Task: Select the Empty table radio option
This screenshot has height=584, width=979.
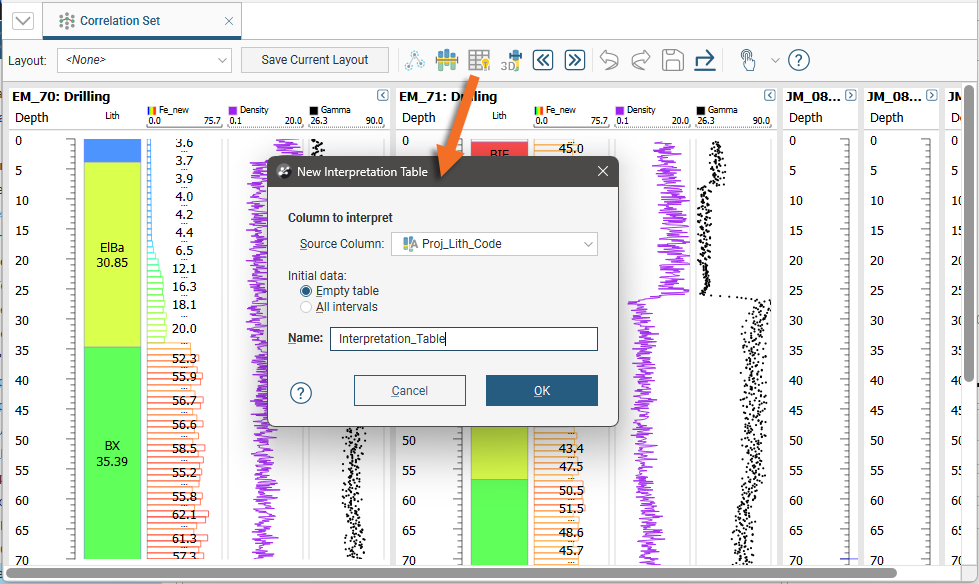Action: 307,291
